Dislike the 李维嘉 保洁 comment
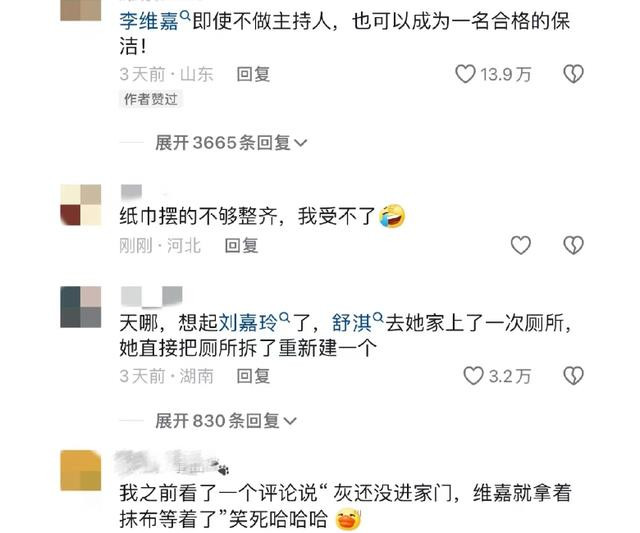This screenshot has width=640, height=533. click(573, 74)
